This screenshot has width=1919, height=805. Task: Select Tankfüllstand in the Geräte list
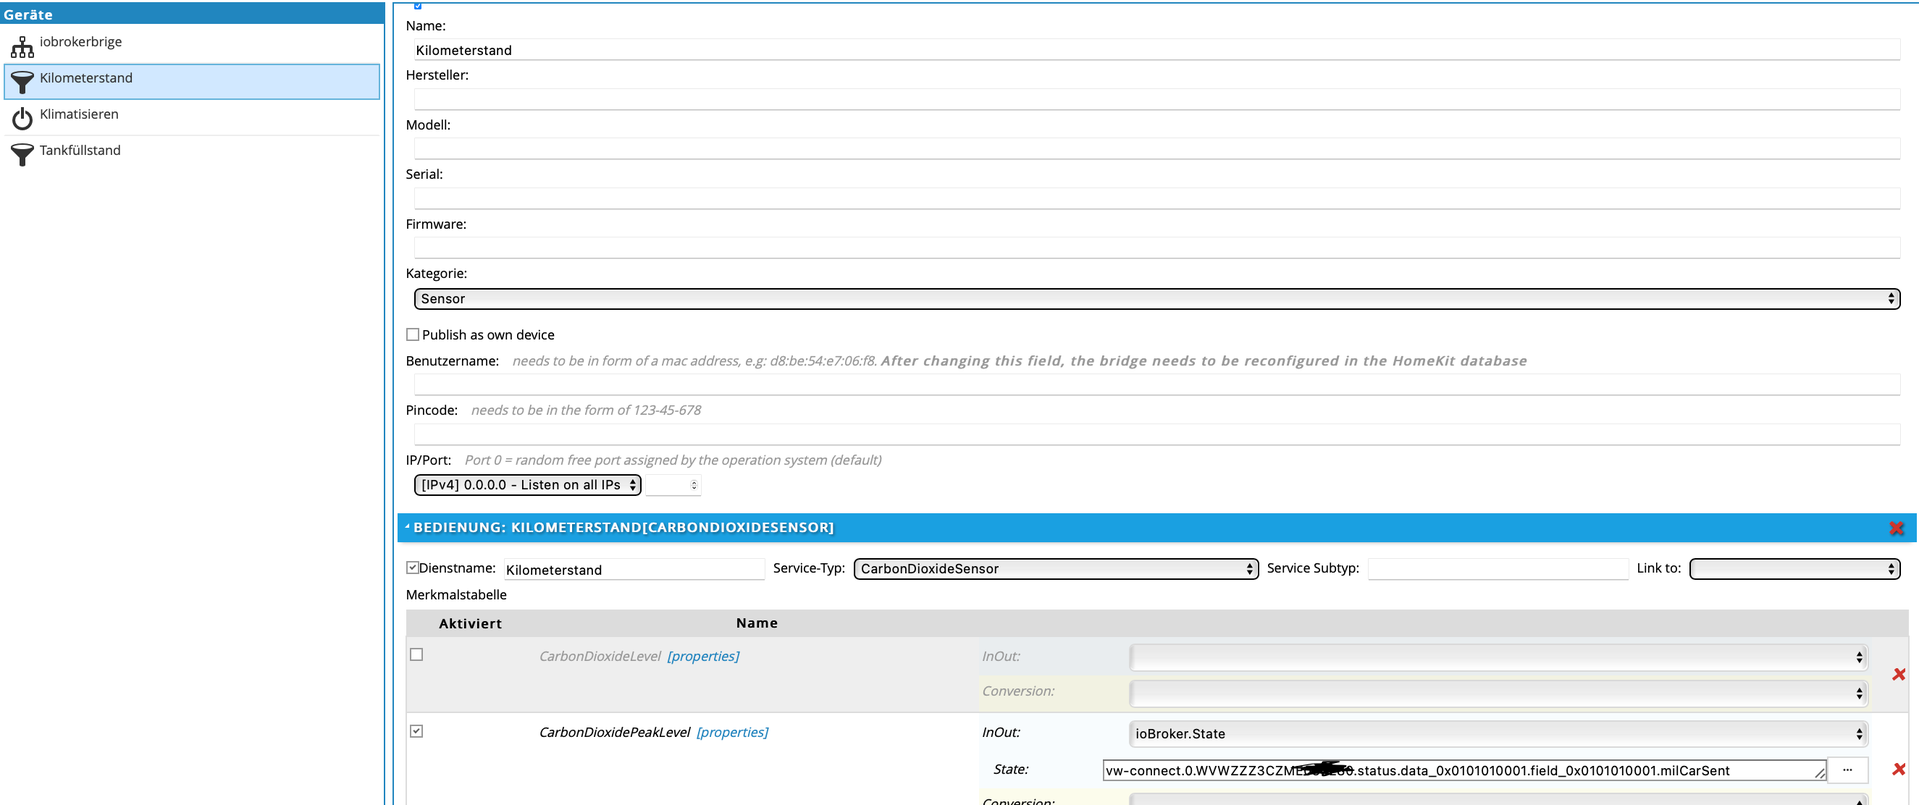pyautogui.click(x=80, y=150)
